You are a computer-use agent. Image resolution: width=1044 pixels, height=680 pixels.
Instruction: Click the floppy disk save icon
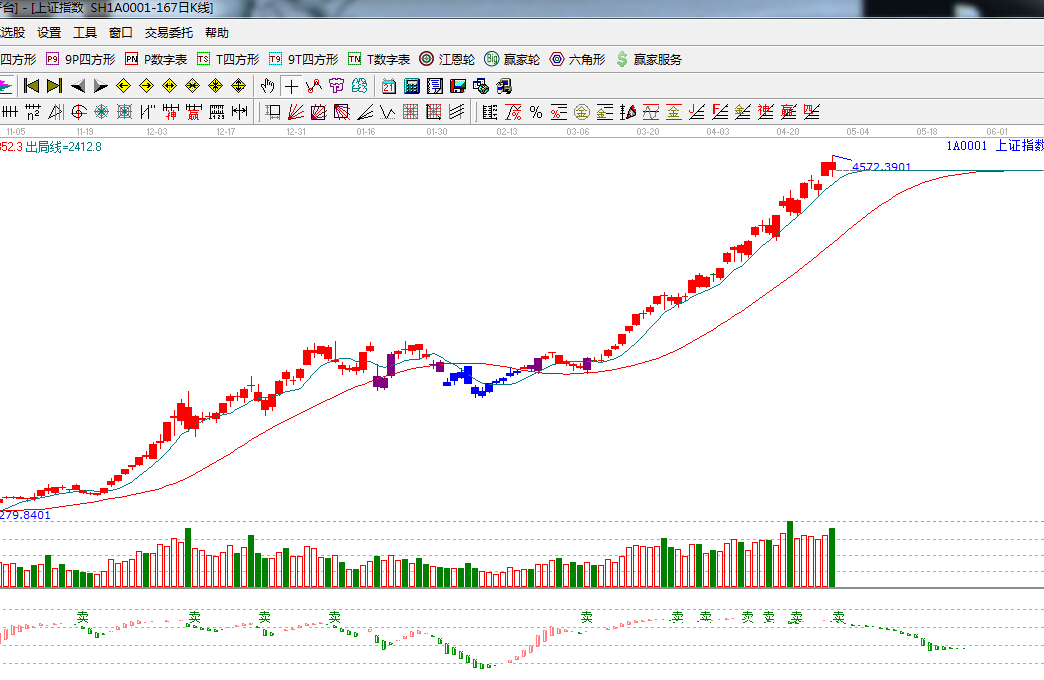pyautogui.click(x=457, y=85)
